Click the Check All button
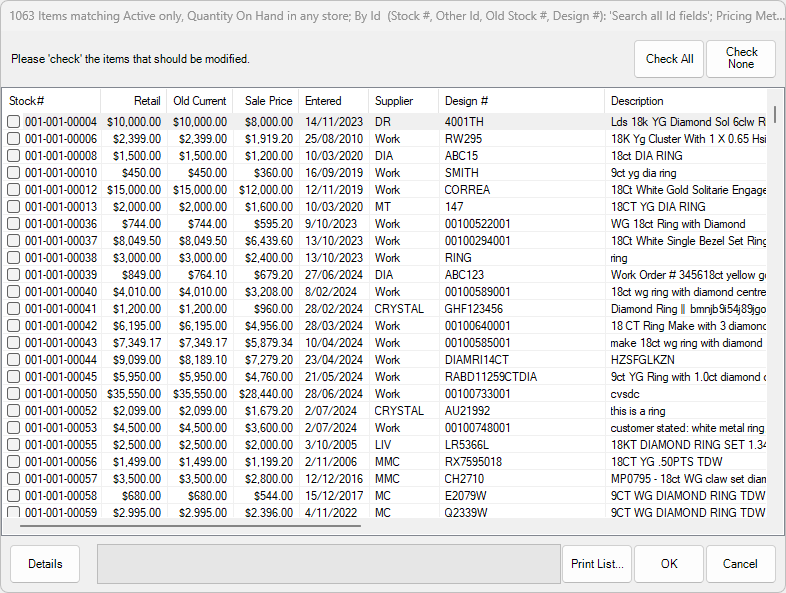This screenshot has height=593, width=786. (669, 59)
